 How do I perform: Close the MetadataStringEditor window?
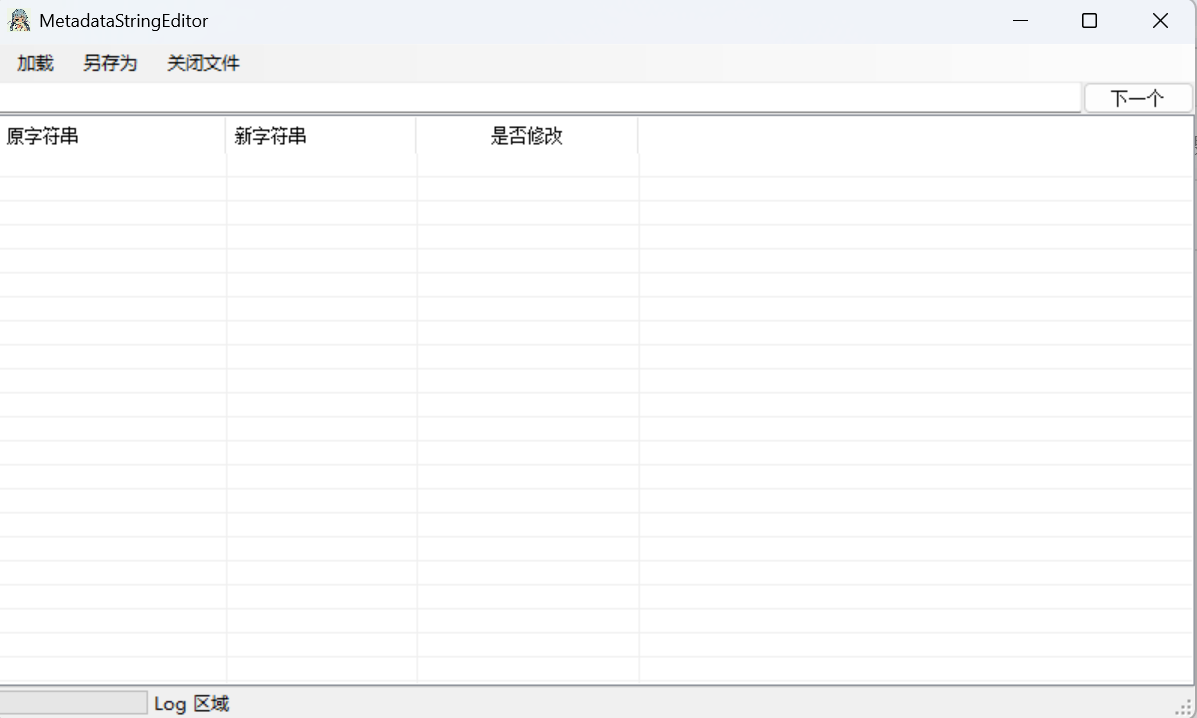[1159, 20]
